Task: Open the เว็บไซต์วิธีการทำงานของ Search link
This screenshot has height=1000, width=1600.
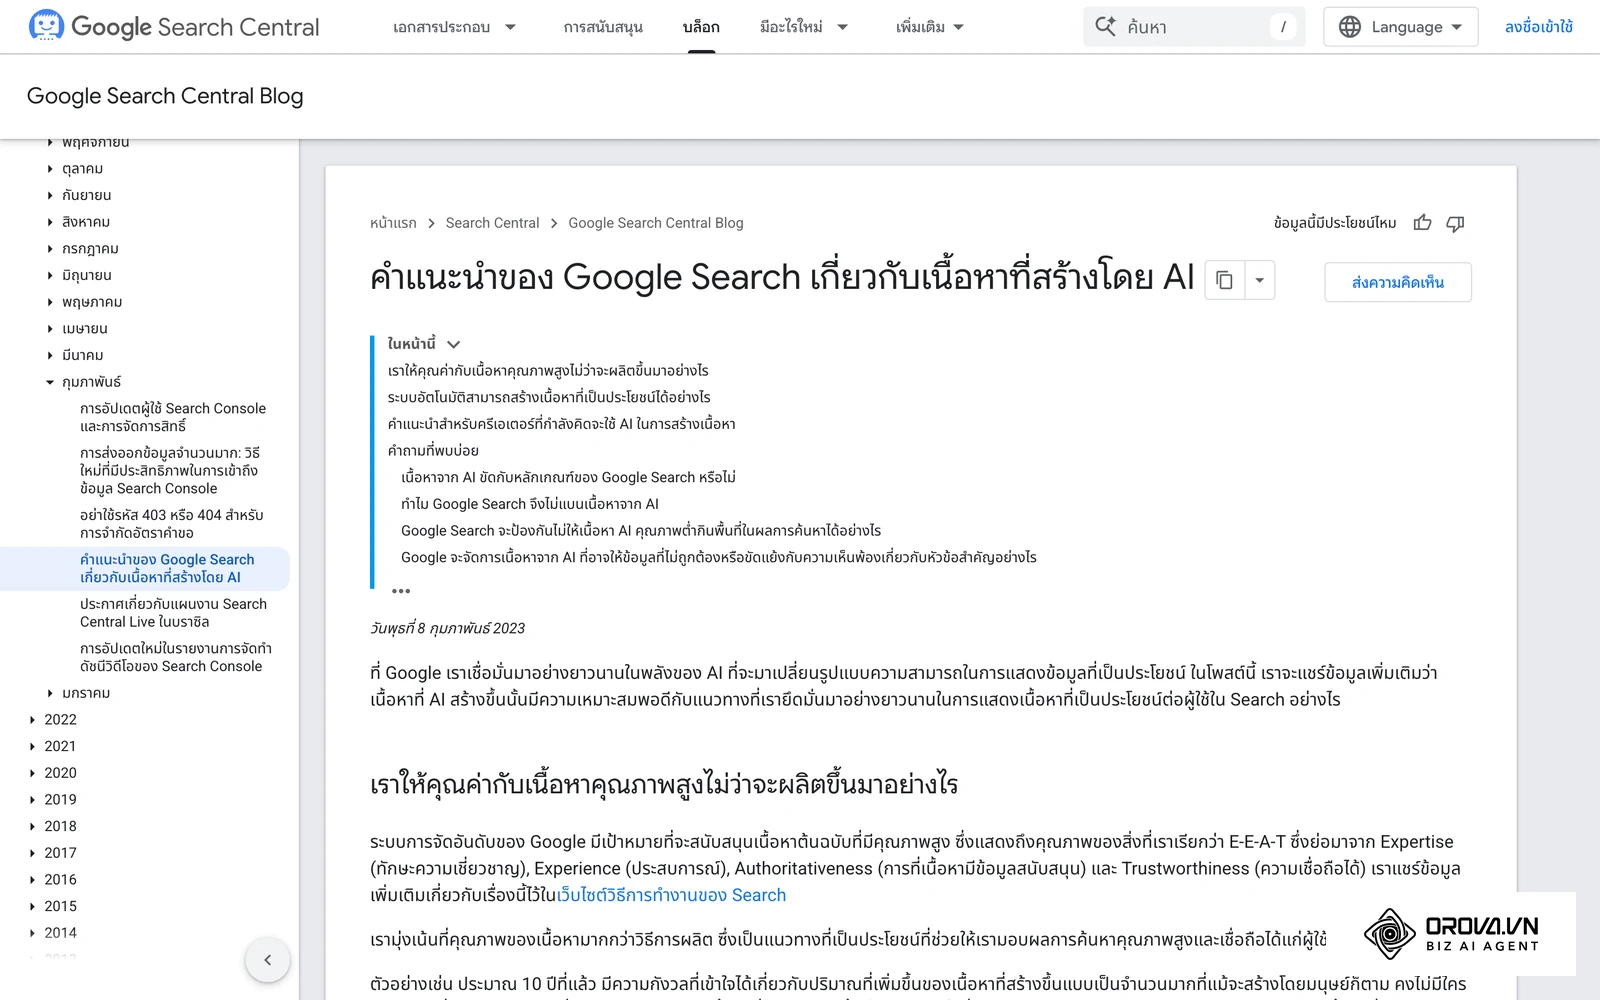Action: pyautogui.click(x=671, y=895)
